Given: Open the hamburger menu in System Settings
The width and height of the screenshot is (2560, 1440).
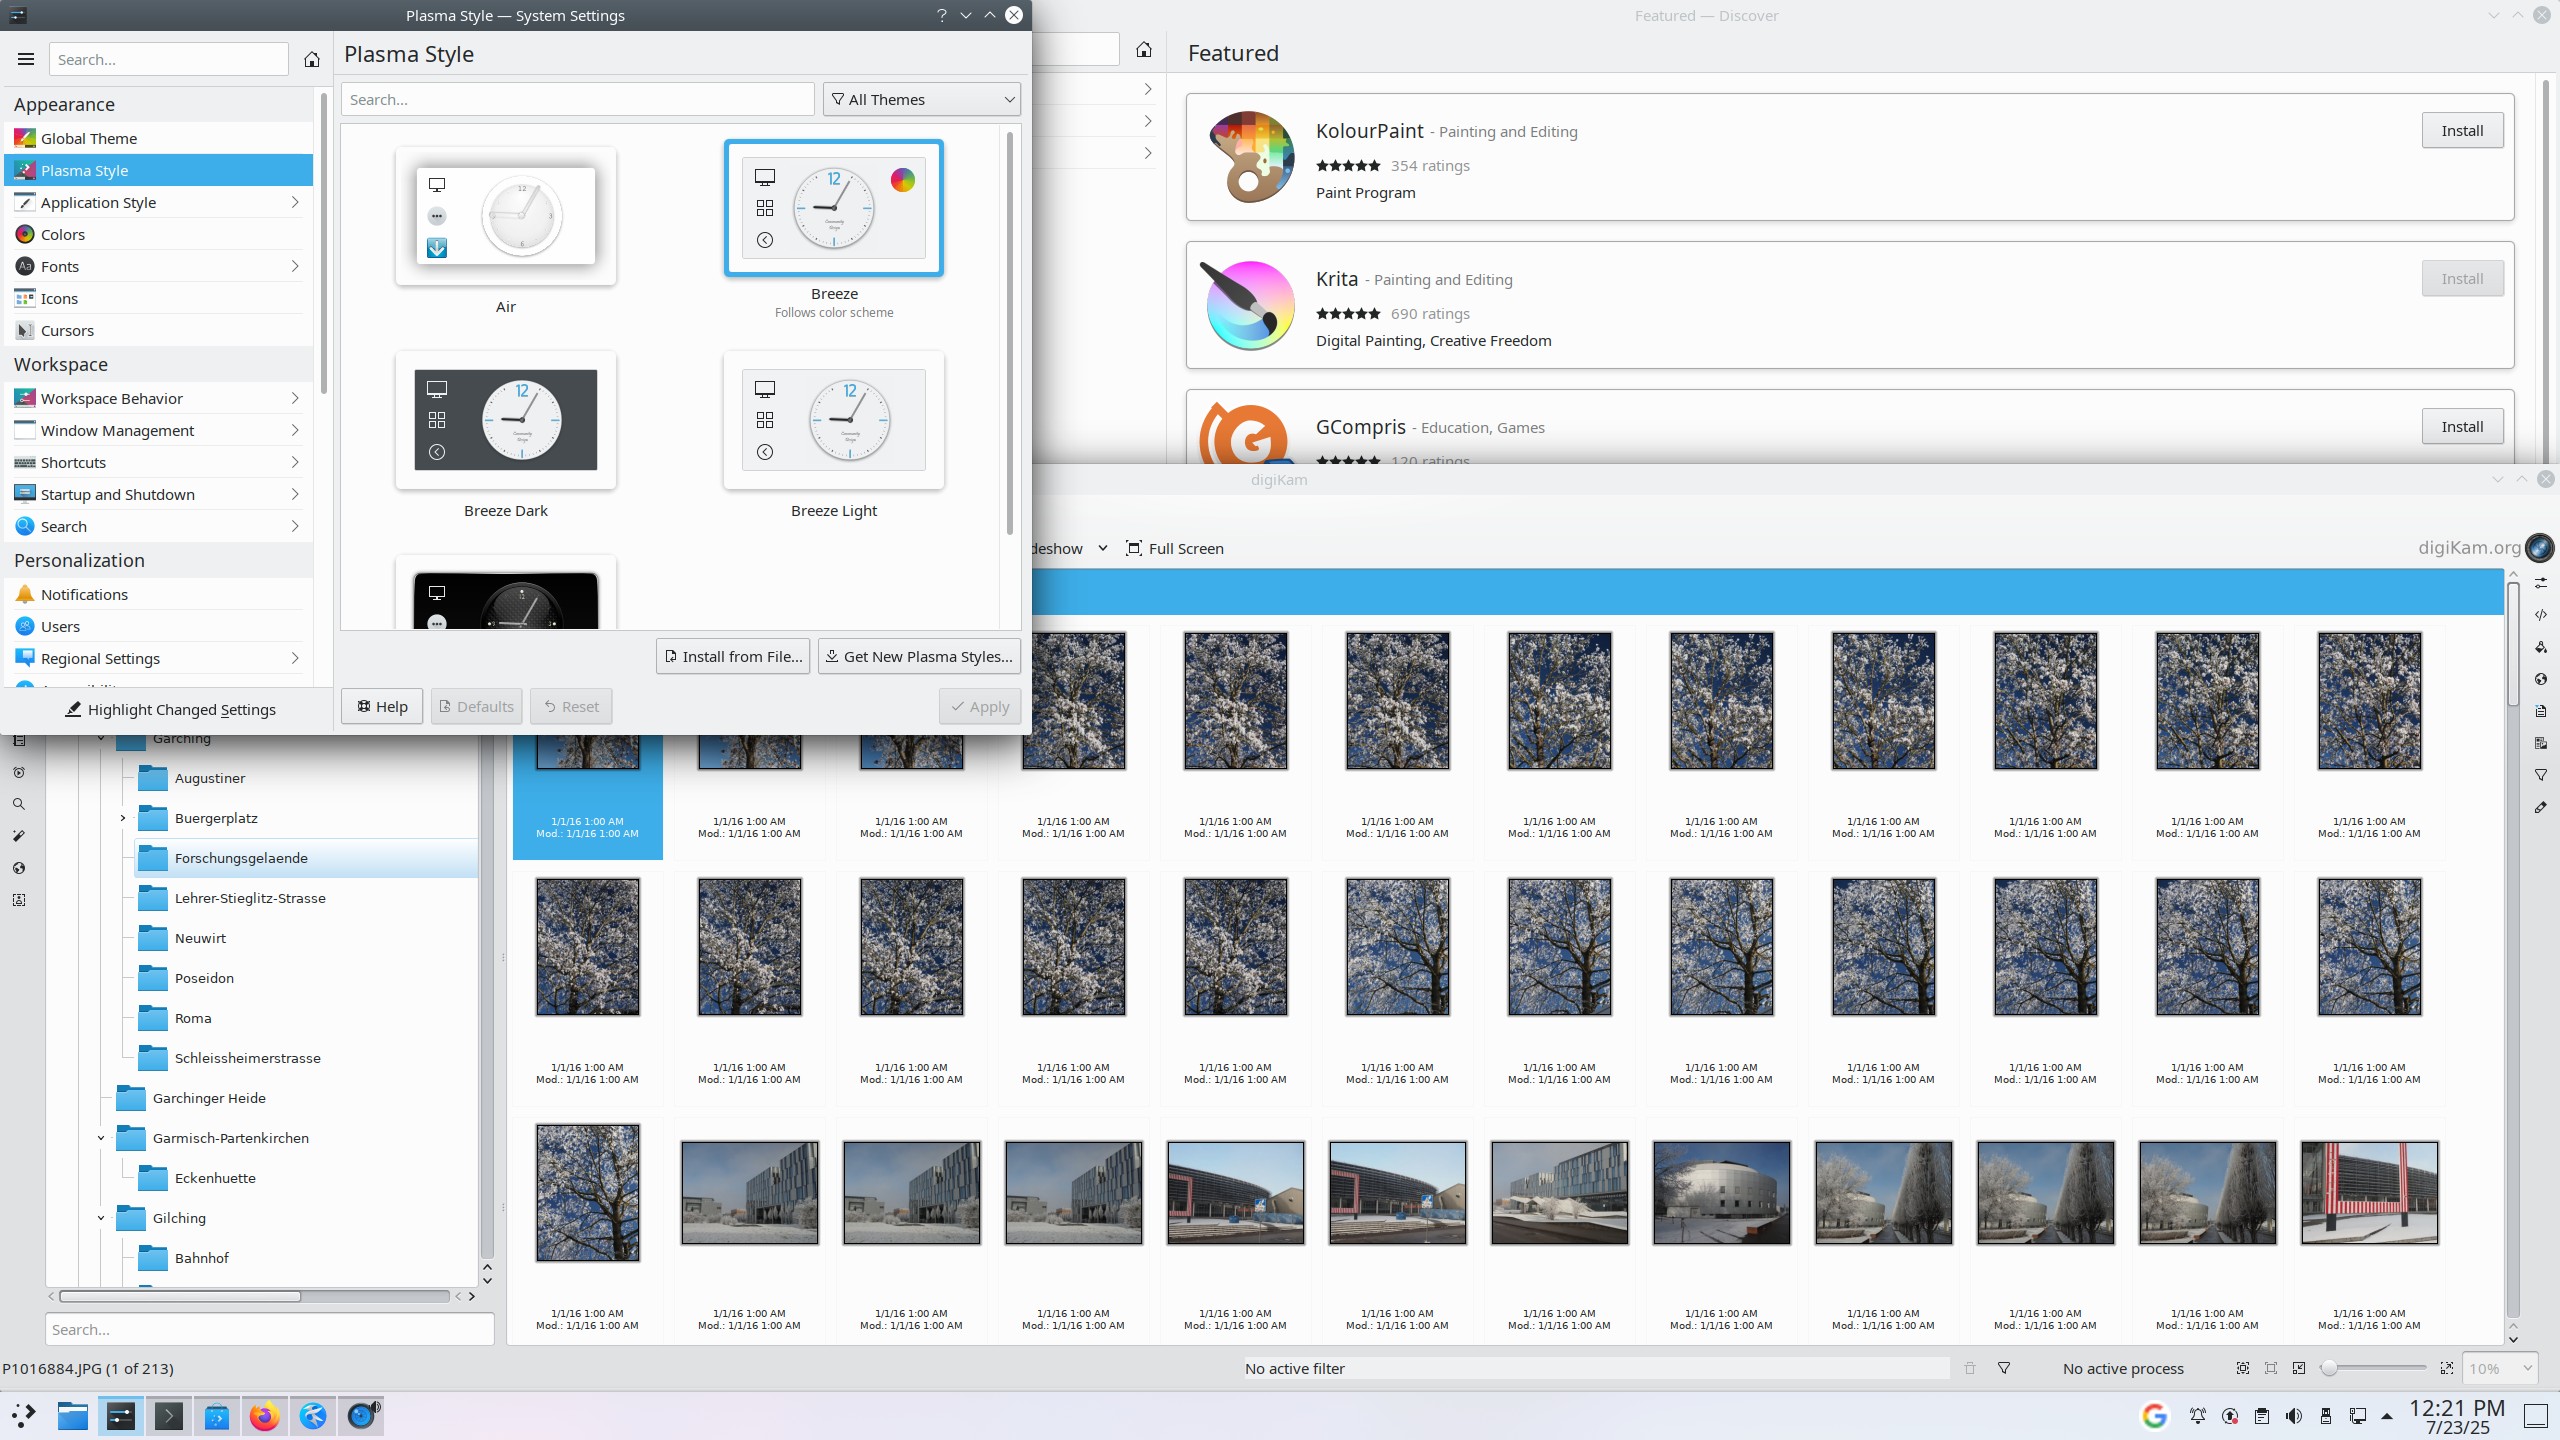Looking at the screenshot, I should click(x=26, y=59).
